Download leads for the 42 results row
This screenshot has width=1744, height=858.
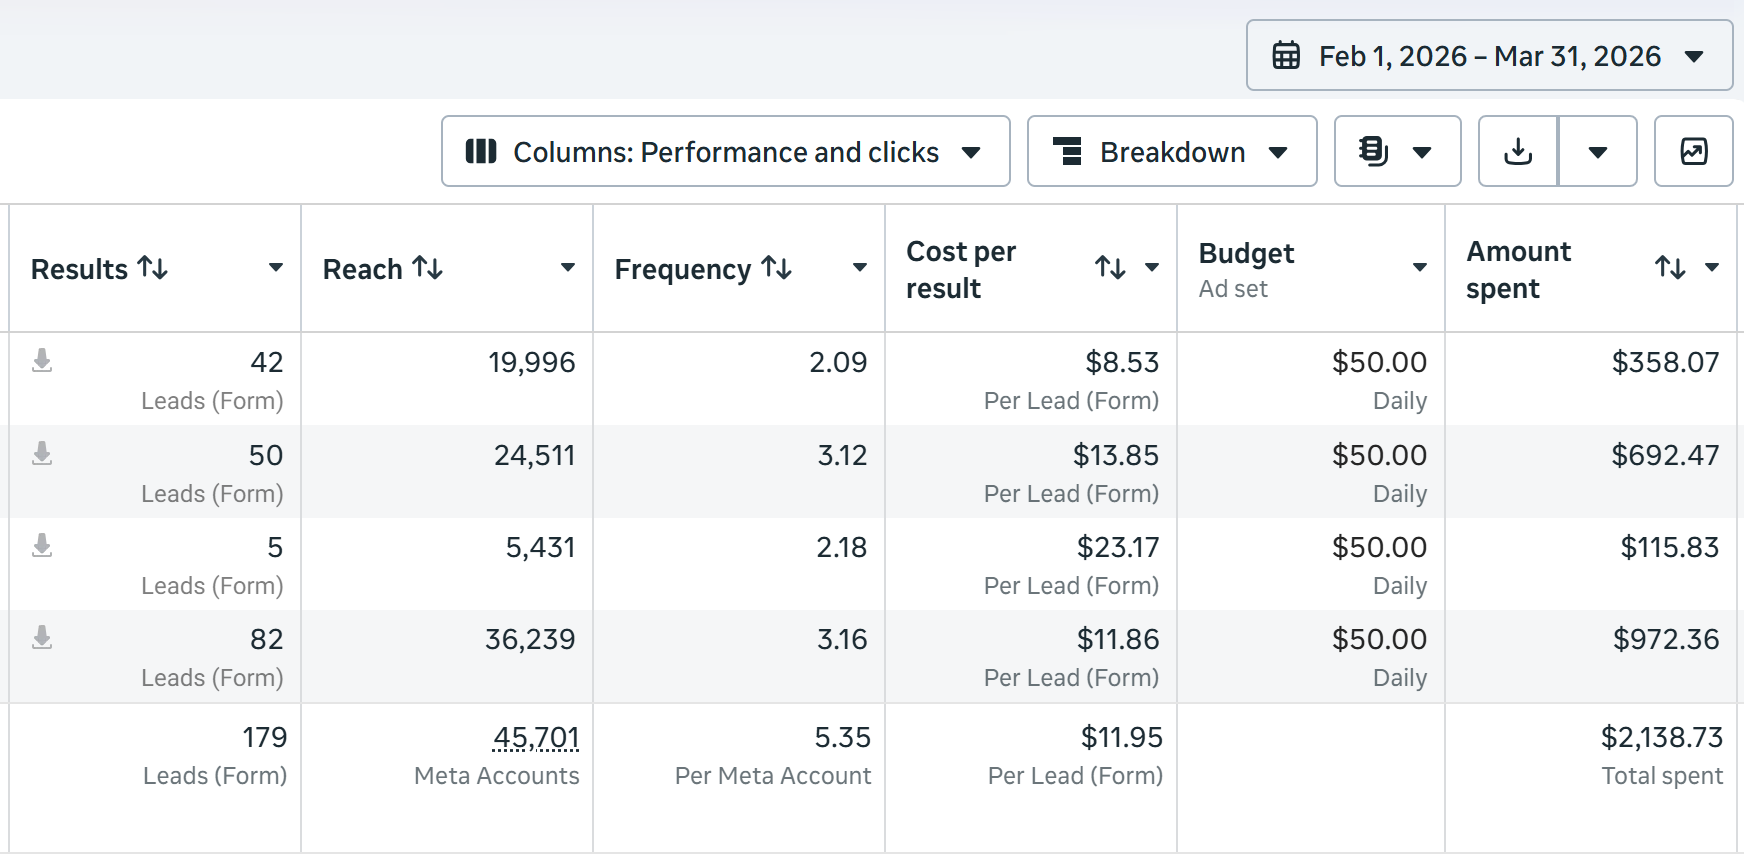tap(42, 360)
